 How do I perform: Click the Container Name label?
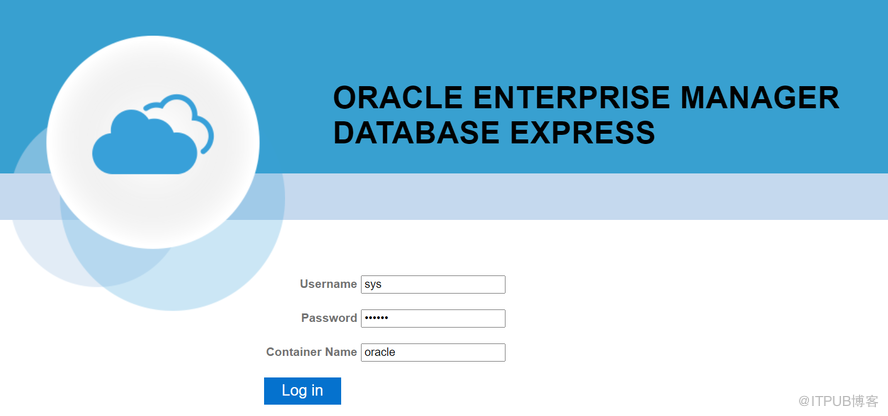[311, 352]
